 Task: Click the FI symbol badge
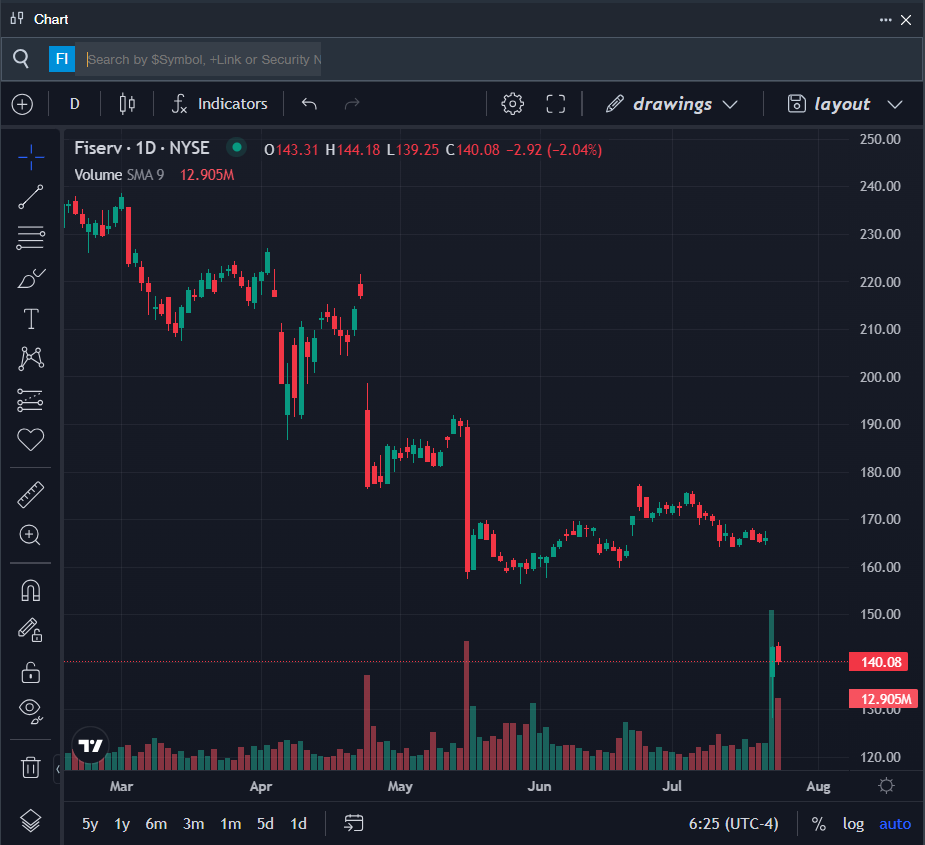tap(62, 59)
